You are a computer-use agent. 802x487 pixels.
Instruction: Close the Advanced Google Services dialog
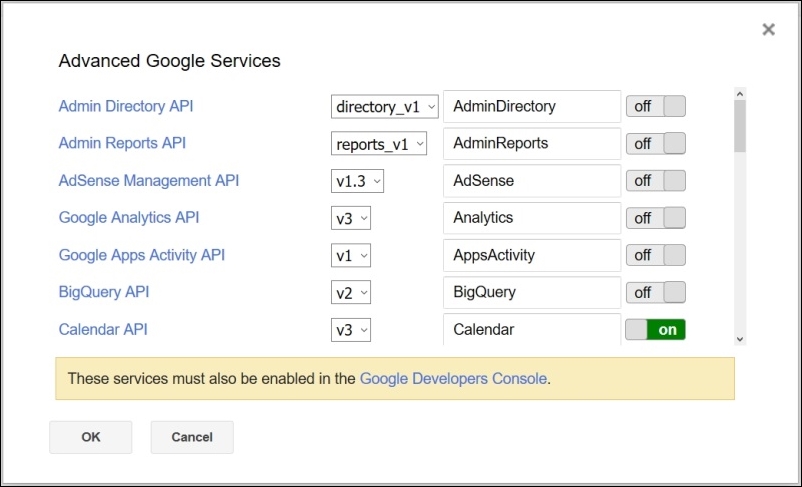point(768,29)
